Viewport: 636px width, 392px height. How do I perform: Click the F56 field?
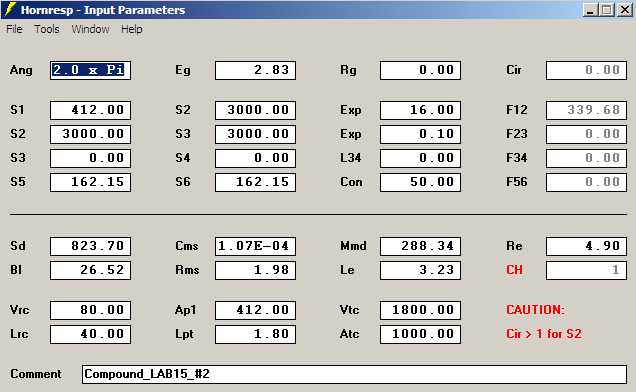pyautogui.click(x=586, y=182)
